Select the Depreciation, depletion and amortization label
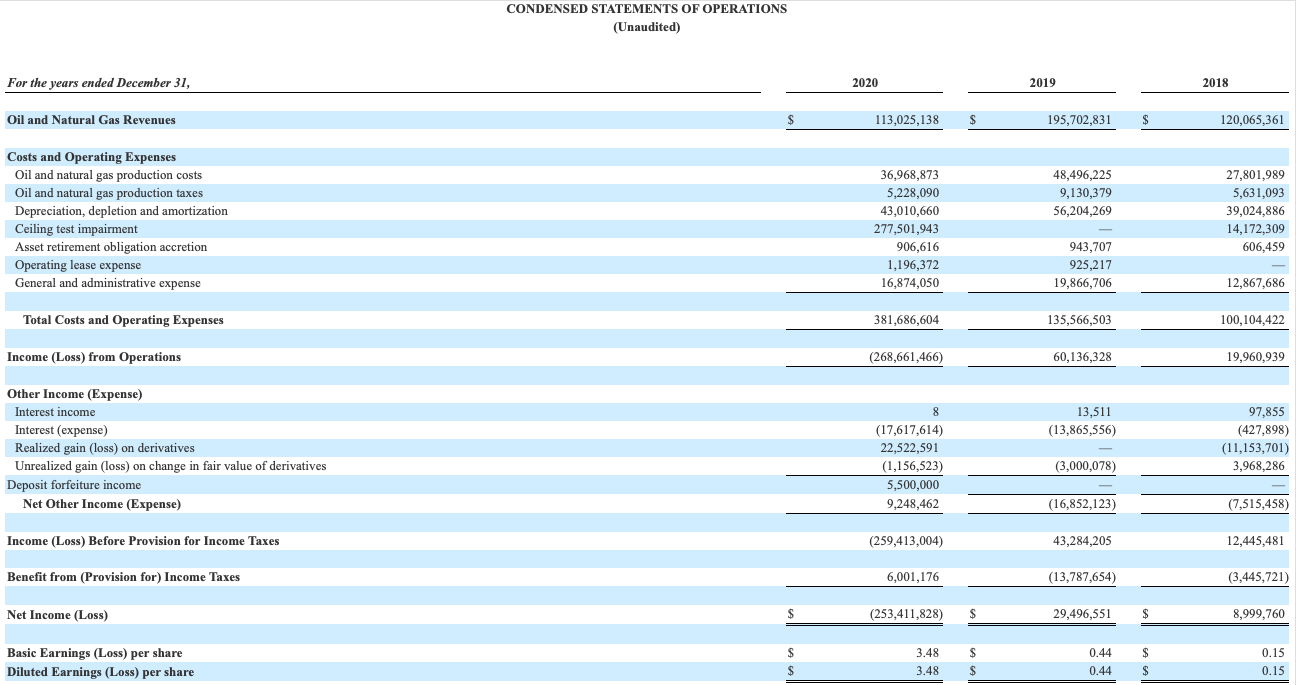This screenshot has height=685, width=1296. coord(120,211)
